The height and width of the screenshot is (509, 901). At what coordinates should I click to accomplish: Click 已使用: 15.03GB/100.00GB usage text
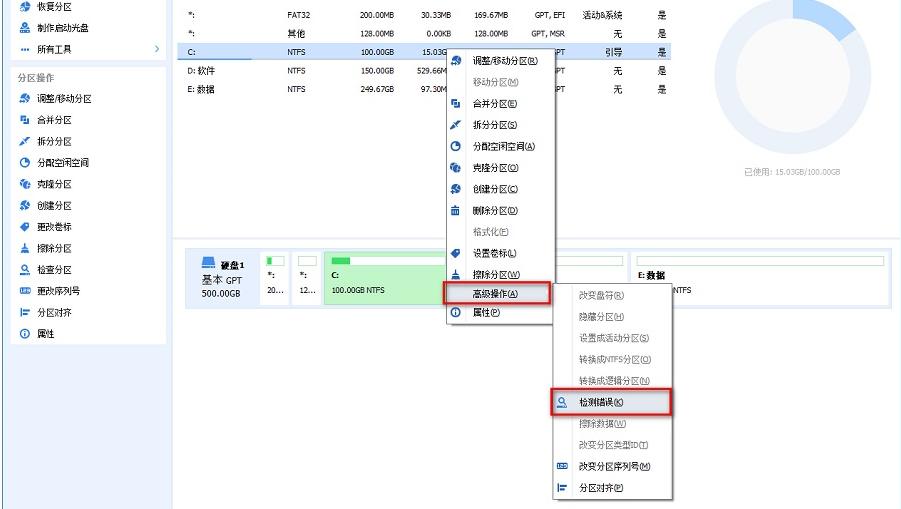pyautogui.click(x=792, y=172)
